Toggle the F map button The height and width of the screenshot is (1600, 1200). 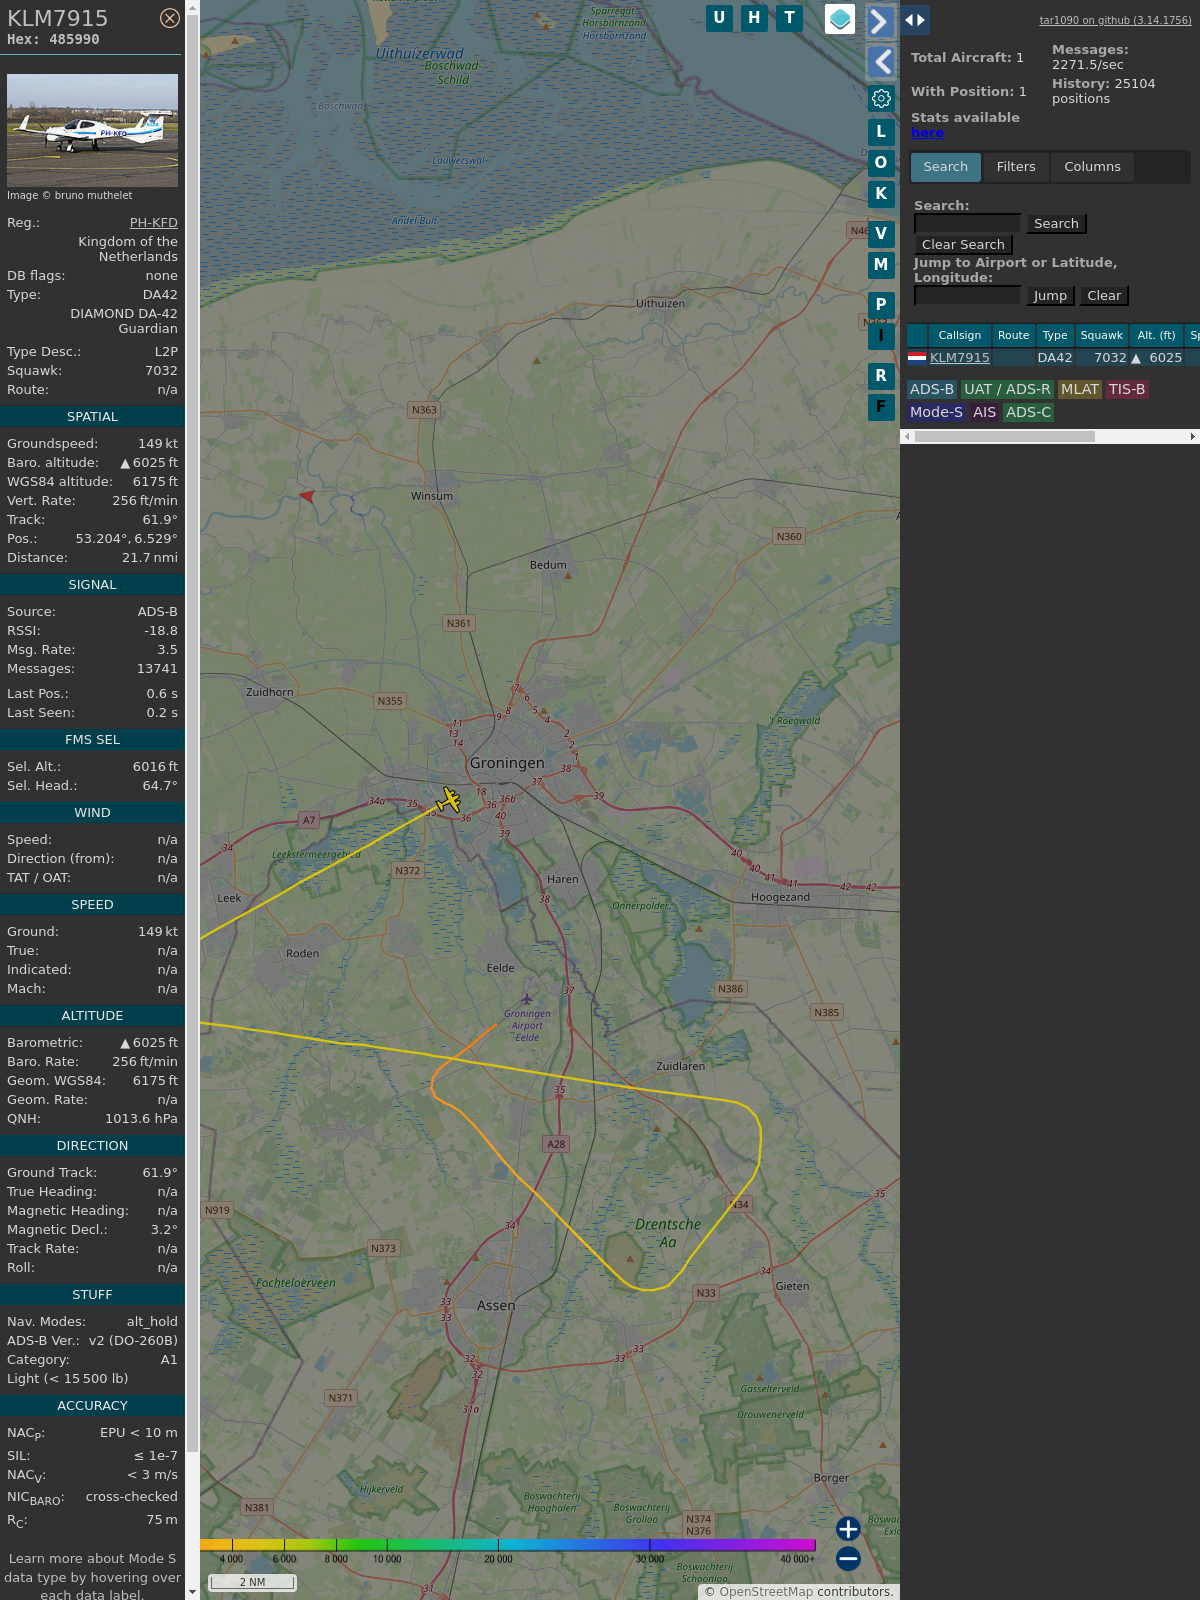881,406
